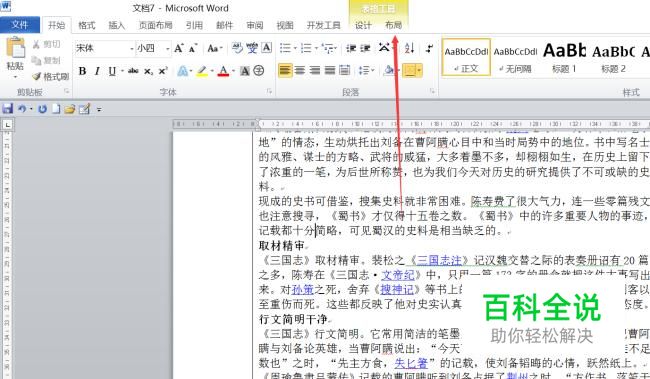
Task: Click the Justify alignment icon
Action: 330,70
